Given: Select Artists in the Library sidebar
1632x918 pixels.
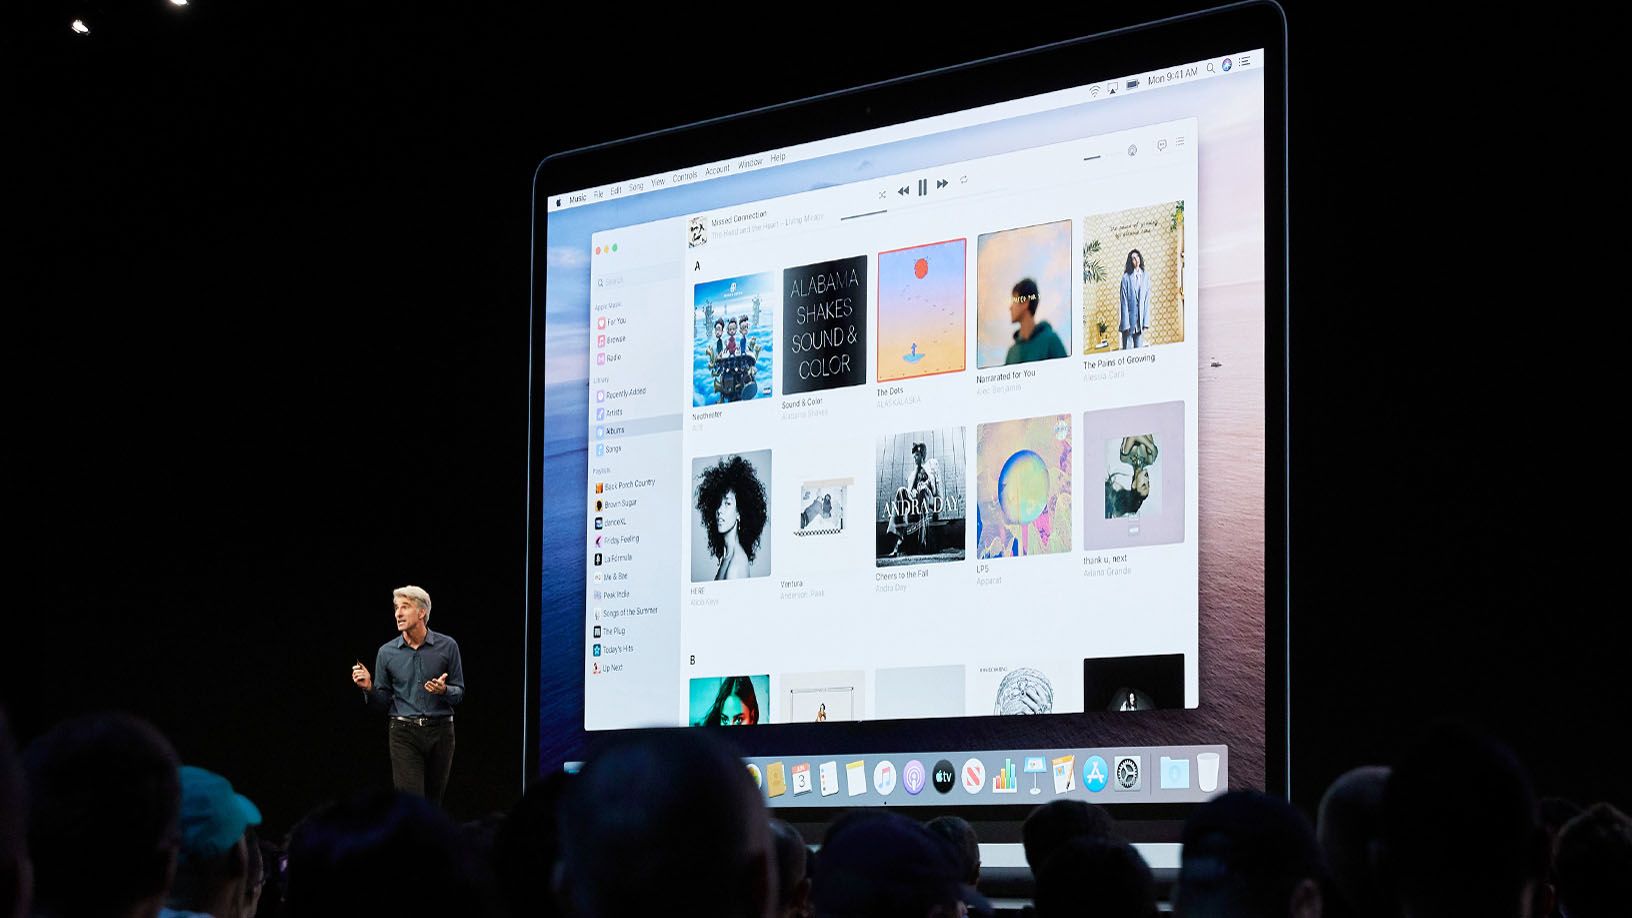Looking at the screenshot, I should [x=614, y=411].
